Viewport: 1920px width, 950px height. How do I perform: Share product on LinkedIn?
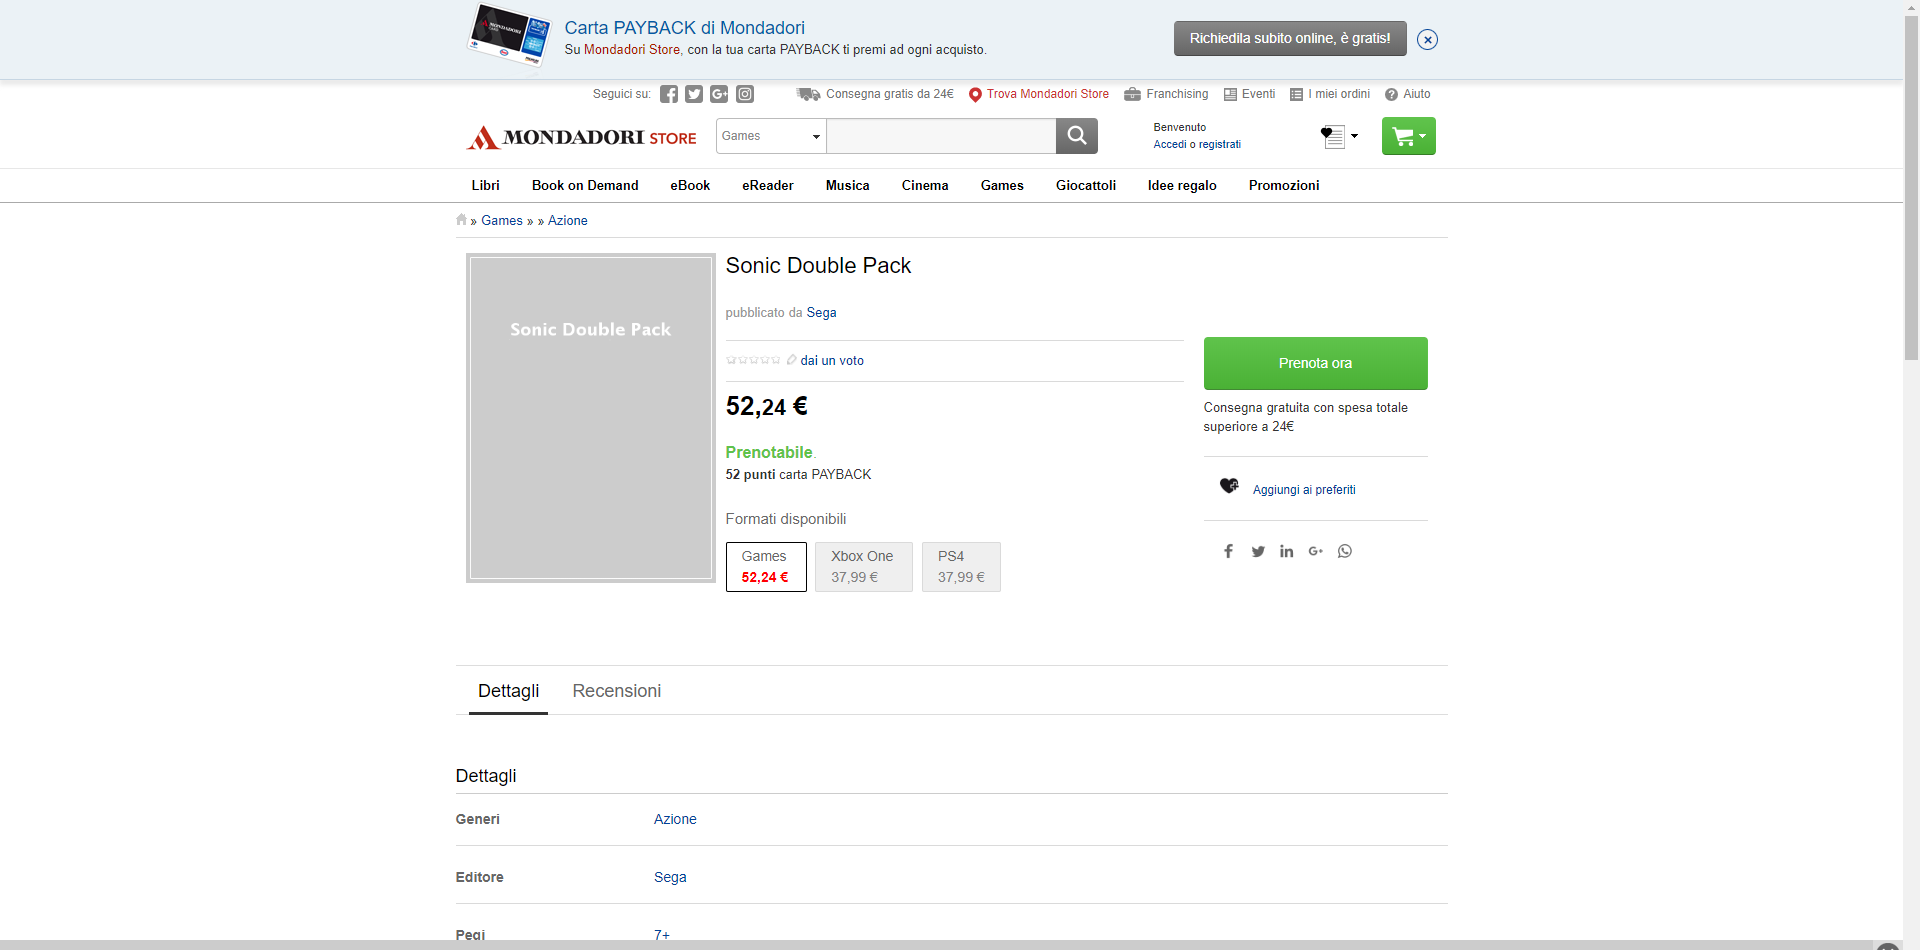1287,551
